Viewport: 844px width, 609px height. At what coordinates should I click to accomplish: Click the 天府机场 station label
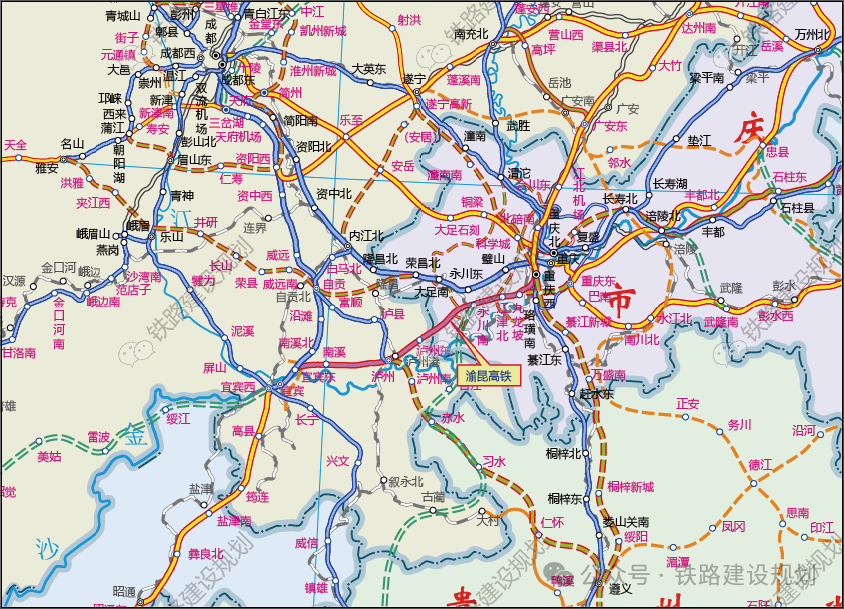[235, 136]
